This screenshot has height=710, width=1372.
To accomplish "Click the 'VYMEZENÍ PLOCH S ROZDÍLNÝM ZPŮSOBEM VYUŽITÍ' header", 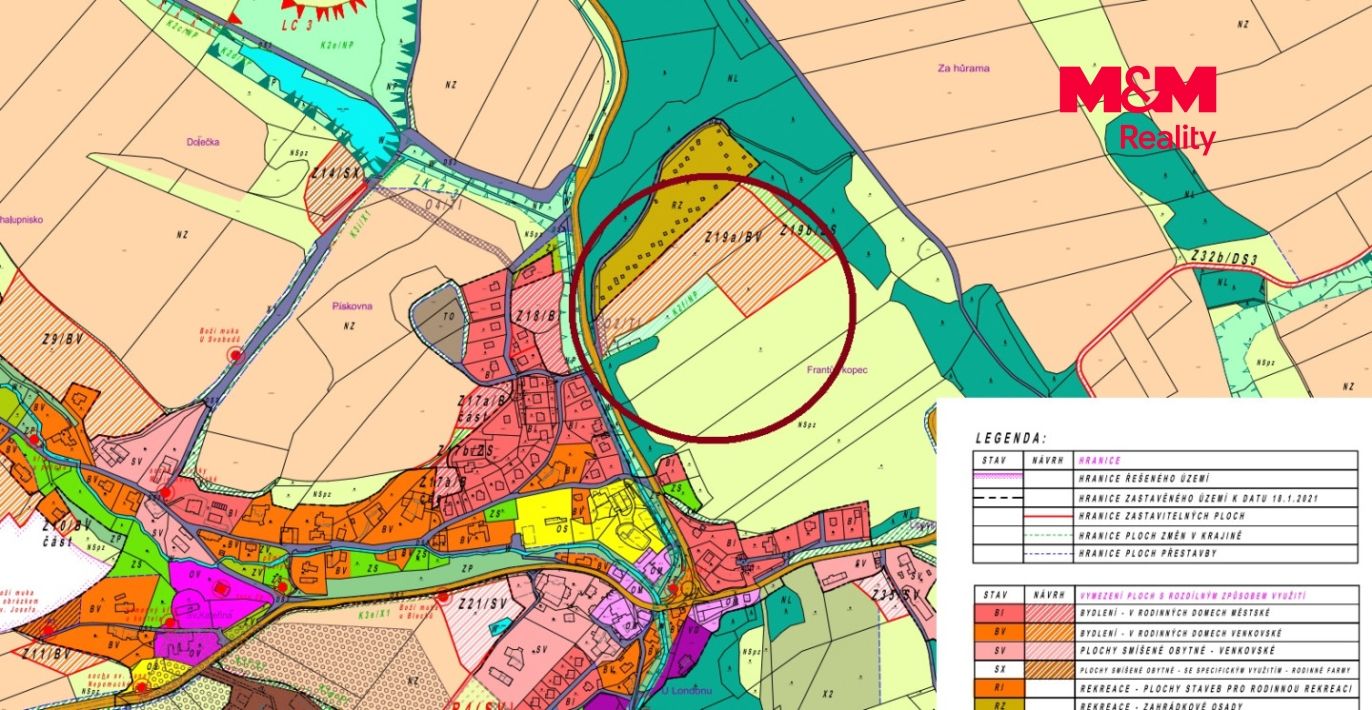I will click(1193, 596).
